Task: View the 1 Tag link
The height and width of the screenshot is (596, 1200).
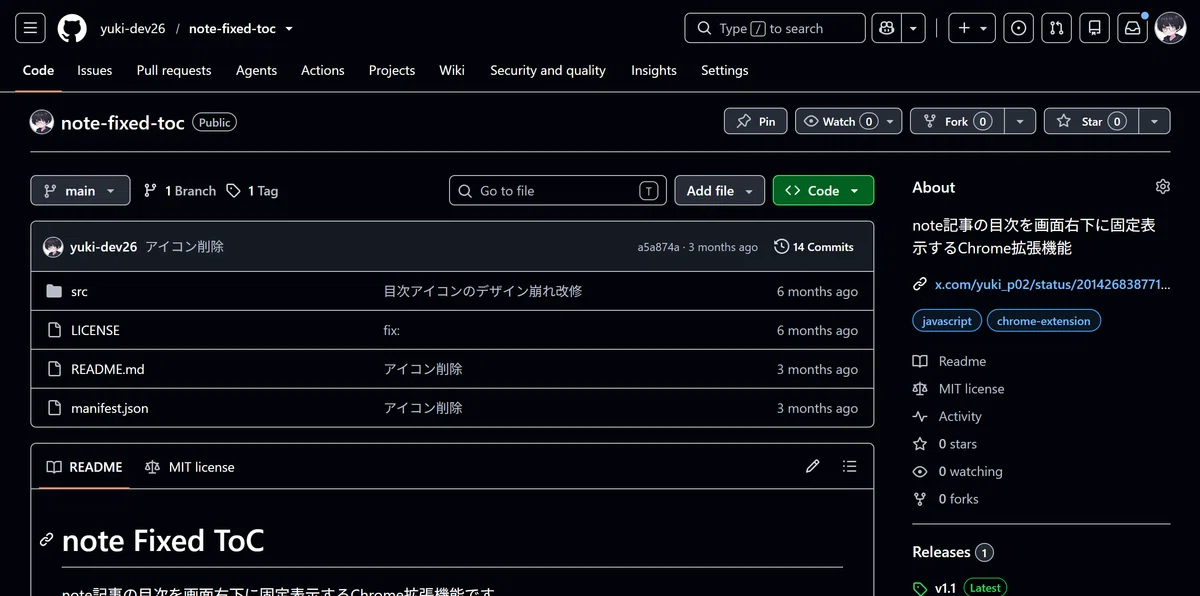Action: point(252,190)
